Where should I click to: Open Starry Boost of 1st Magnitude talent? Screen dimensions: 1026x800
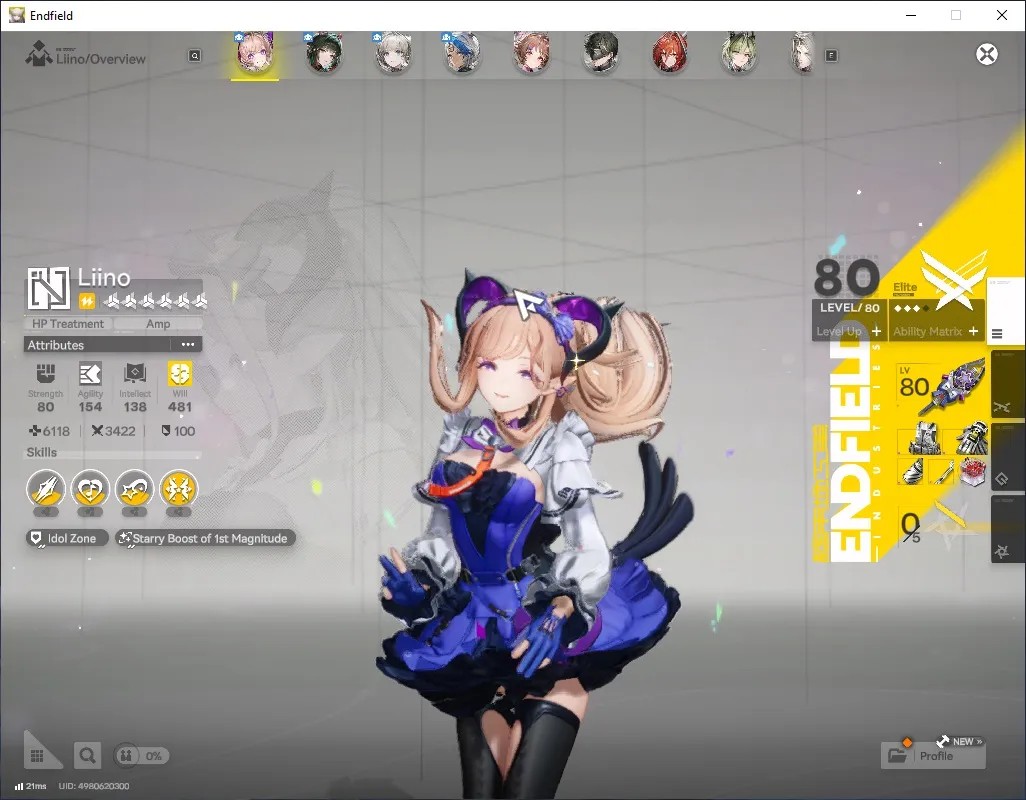coord(205,538)
